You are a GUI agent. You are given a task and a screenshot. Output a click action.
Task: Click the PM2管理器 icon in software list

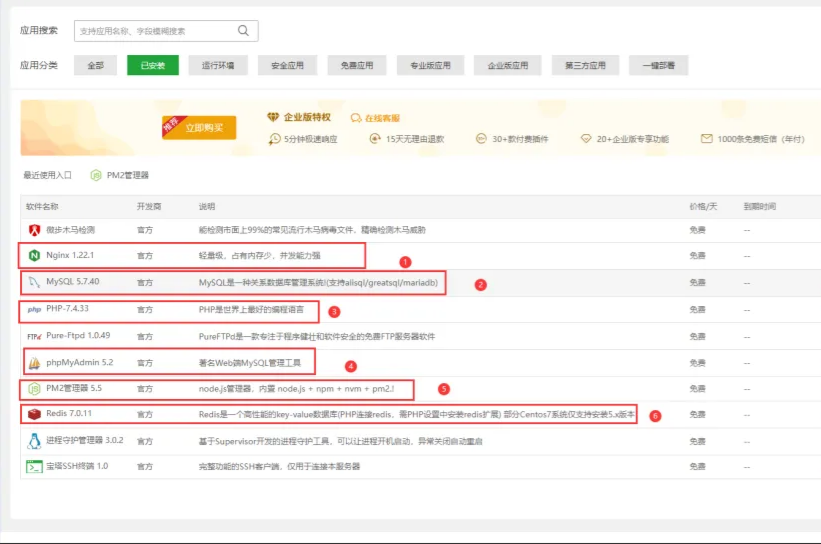coord(35,387)
